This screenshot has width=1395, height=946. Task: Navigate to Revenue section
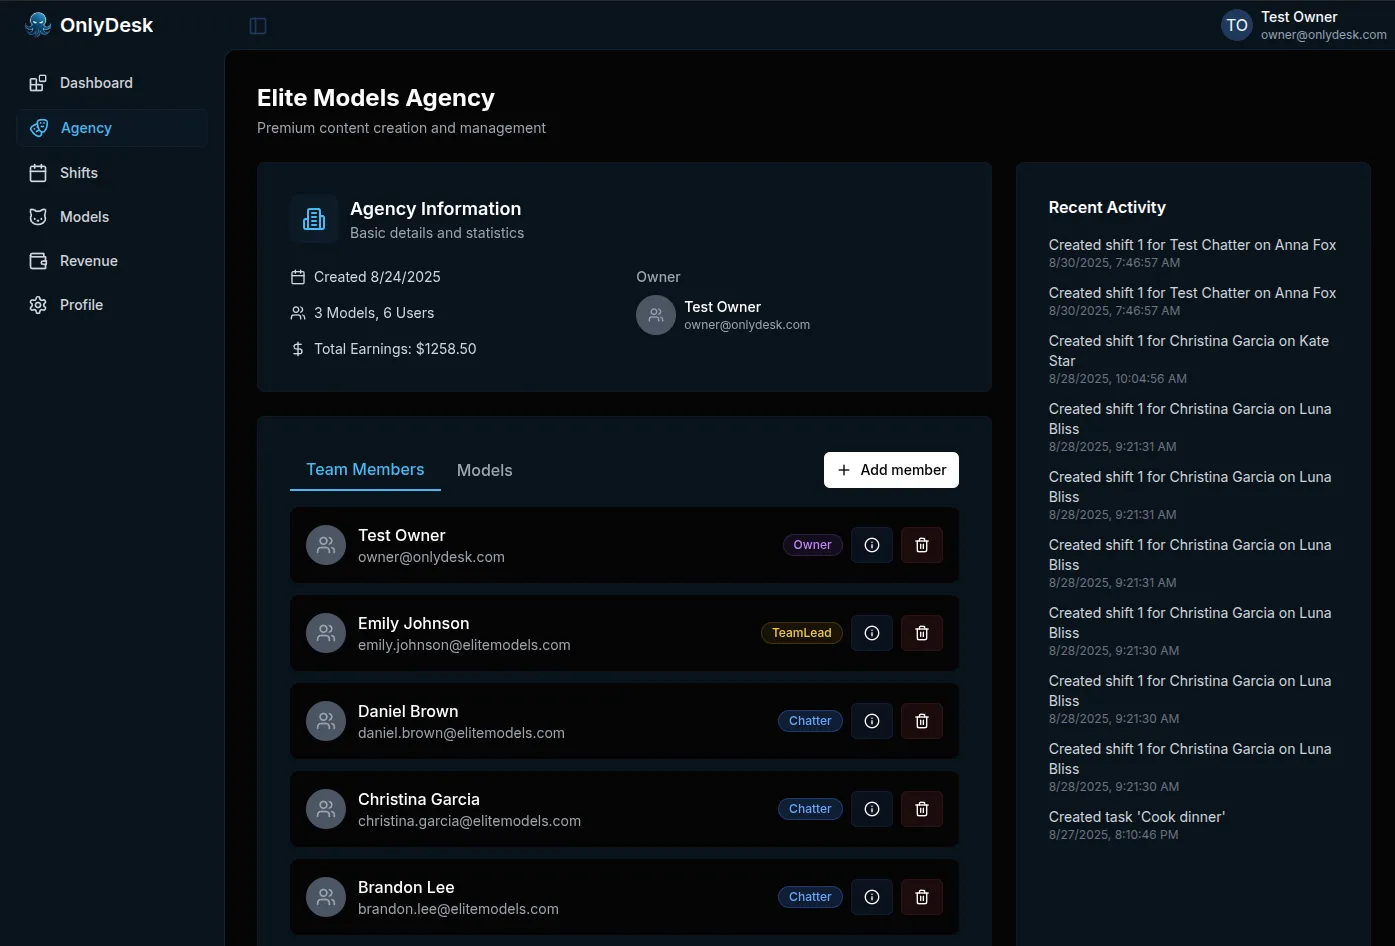[x=89, y=261]
